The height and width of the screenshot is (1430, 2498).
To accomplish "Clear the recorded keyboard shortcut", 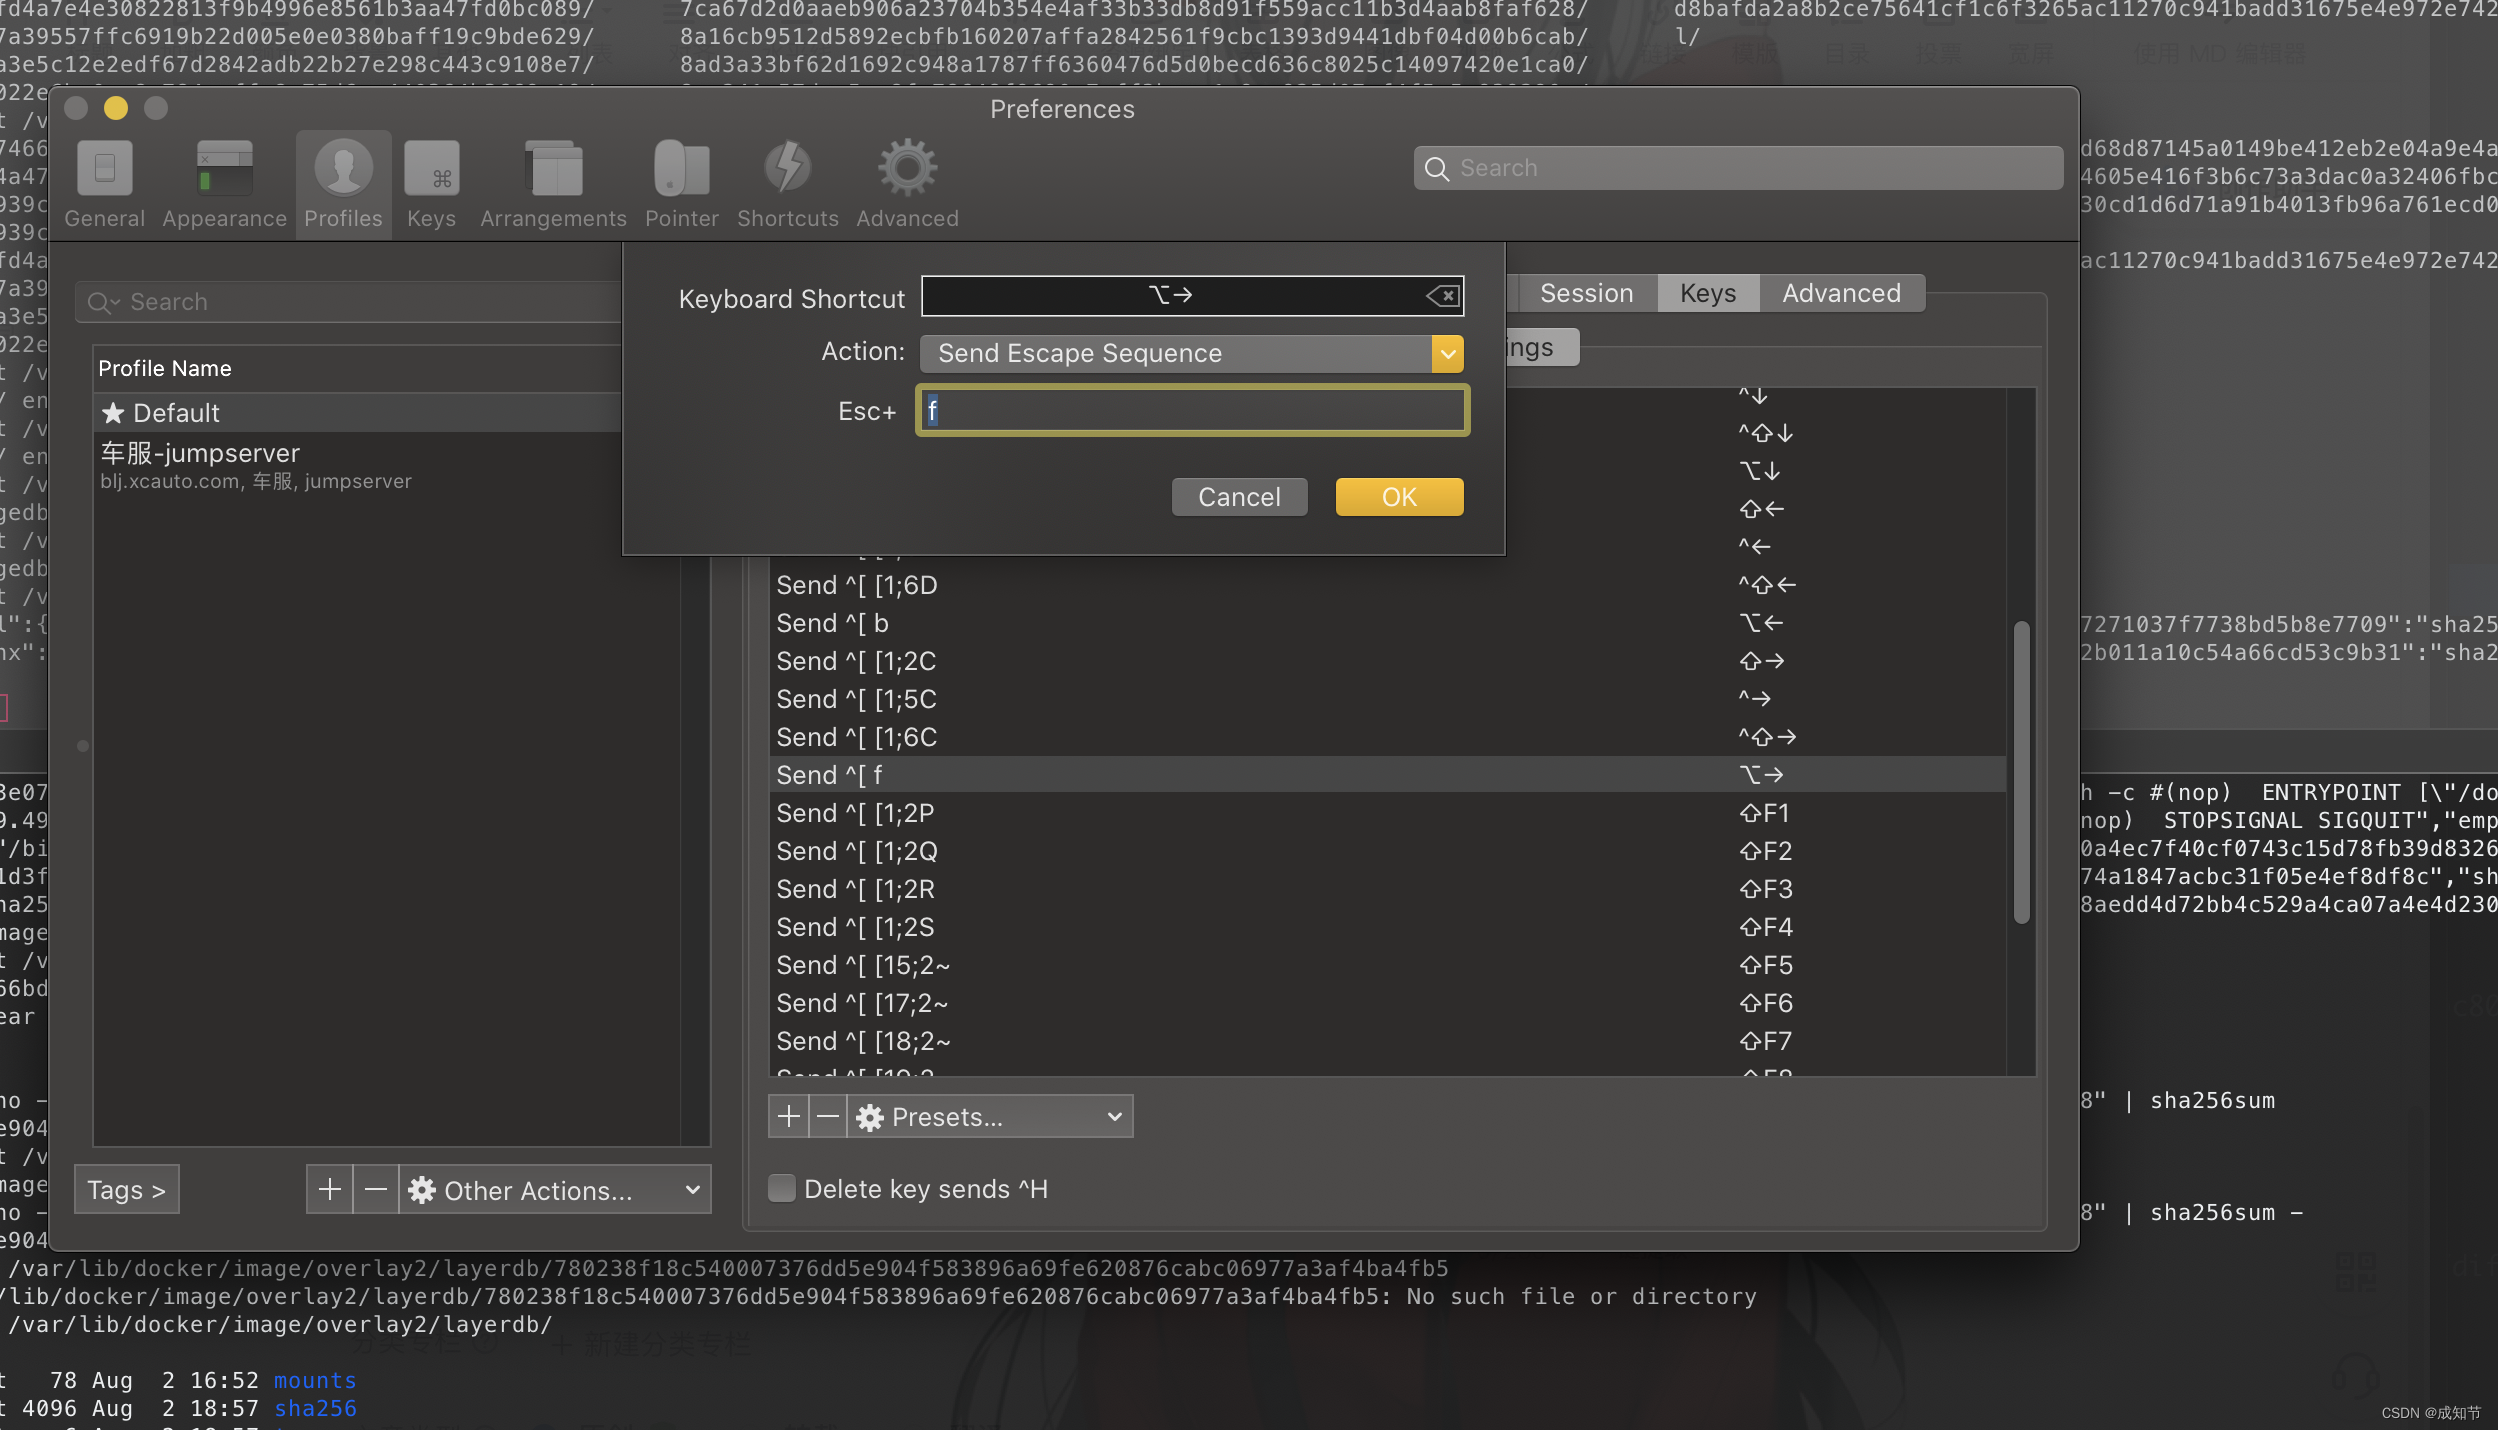I will [x=1442, y=296].
